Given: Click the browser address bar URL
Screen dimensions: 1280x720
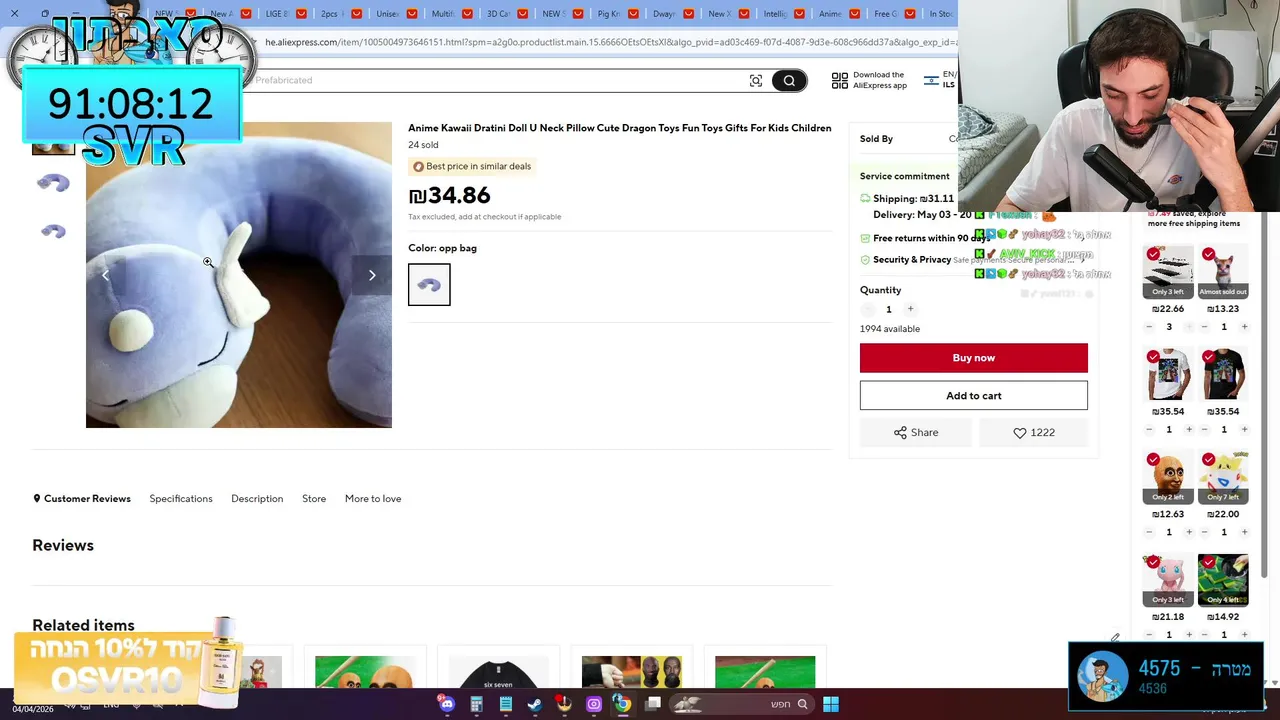Looking at the screenshot, I should click(x=610, y=43).
